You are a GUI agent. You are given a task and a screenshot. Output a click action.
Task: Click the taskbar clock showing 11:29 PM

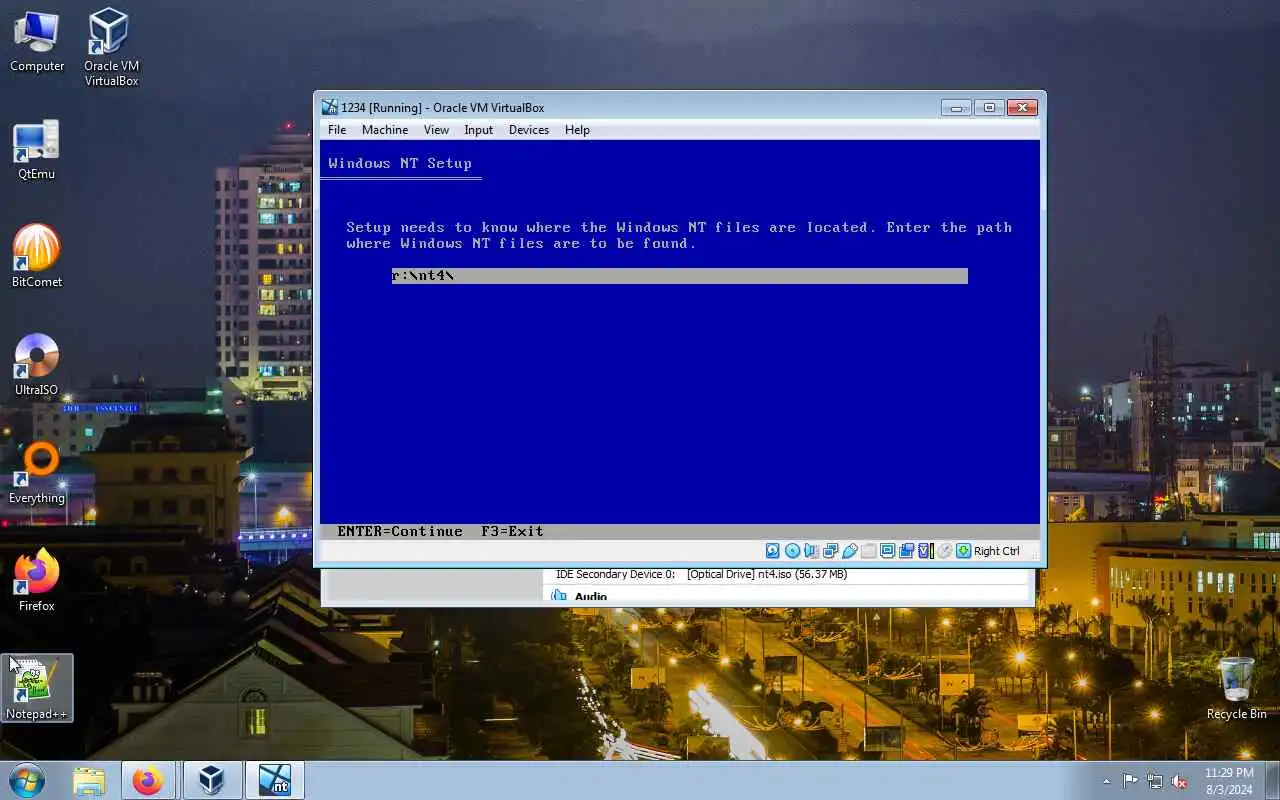(1229, 781)
